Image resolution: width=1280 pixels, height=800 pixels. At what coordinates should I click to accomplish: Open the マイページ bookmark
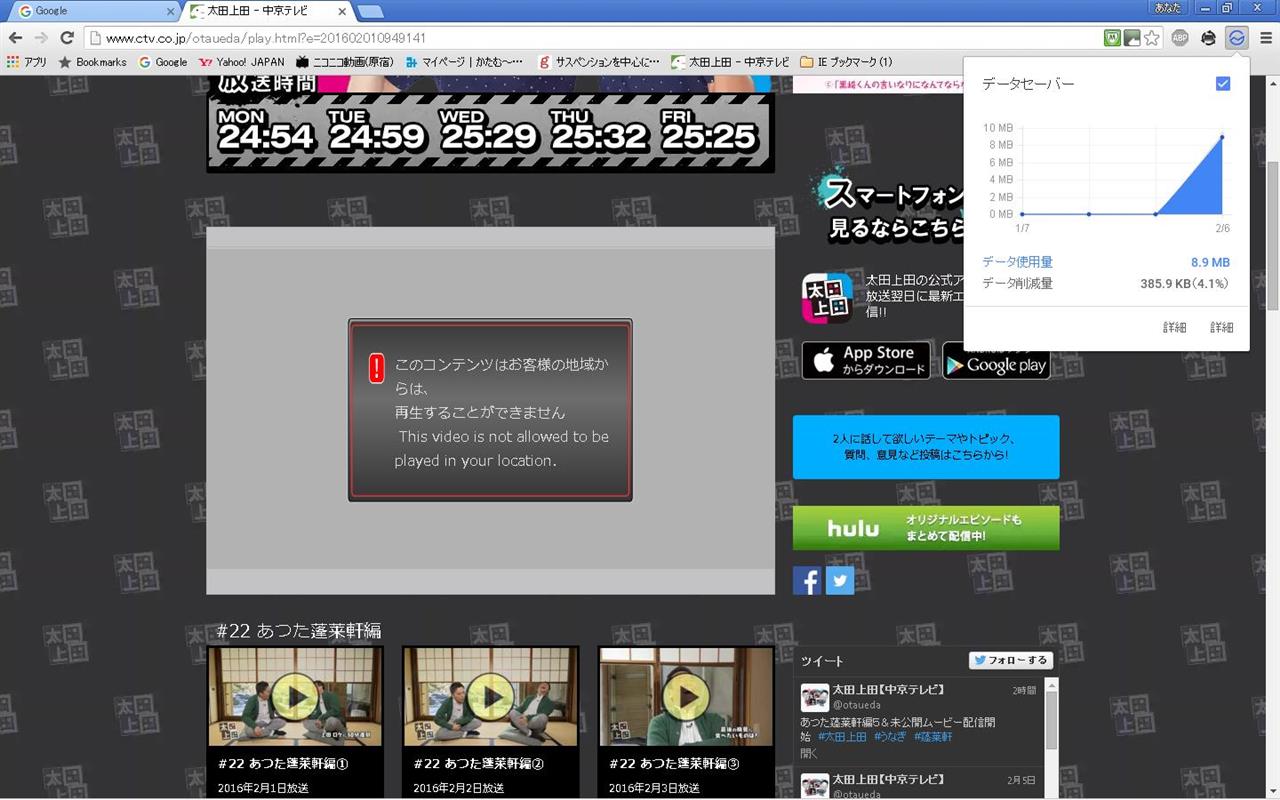click(x=463, y=62)
